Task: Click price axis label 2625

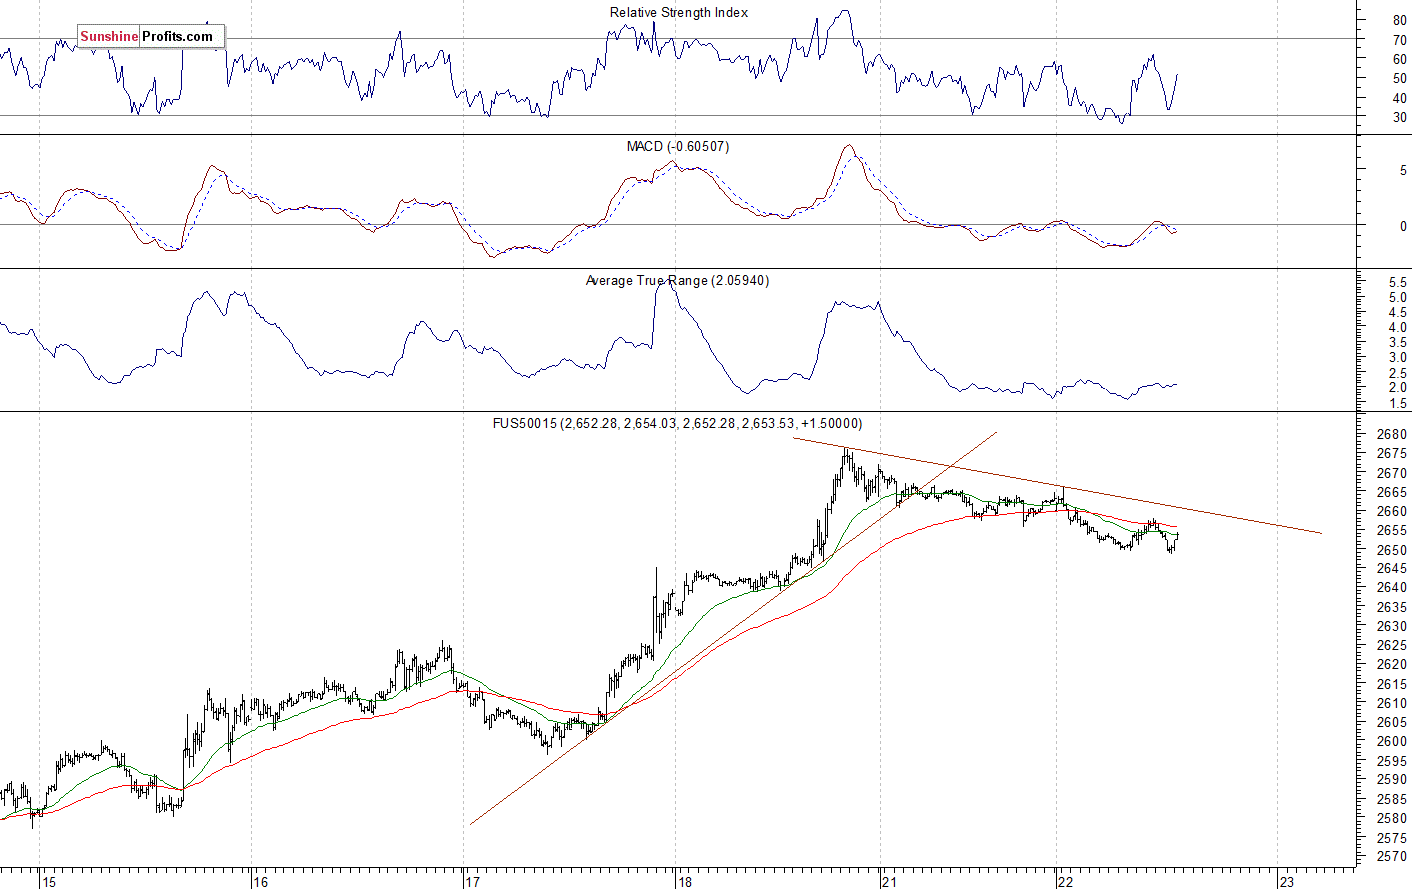Action: [x=1392, y=646]
